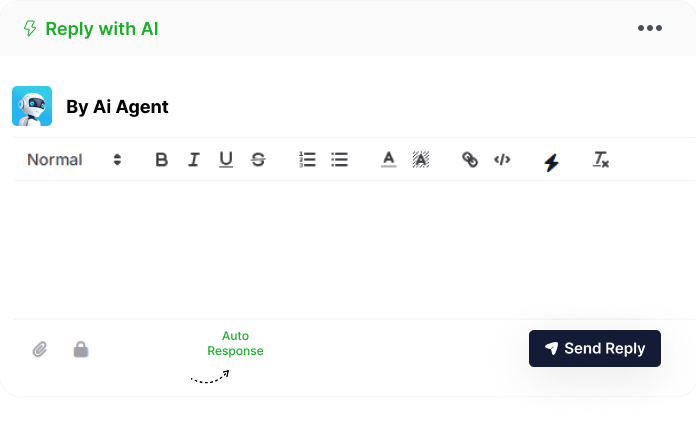Apply italic formatting
Screen dimensions: 696x427
click(x=194, y=159)
